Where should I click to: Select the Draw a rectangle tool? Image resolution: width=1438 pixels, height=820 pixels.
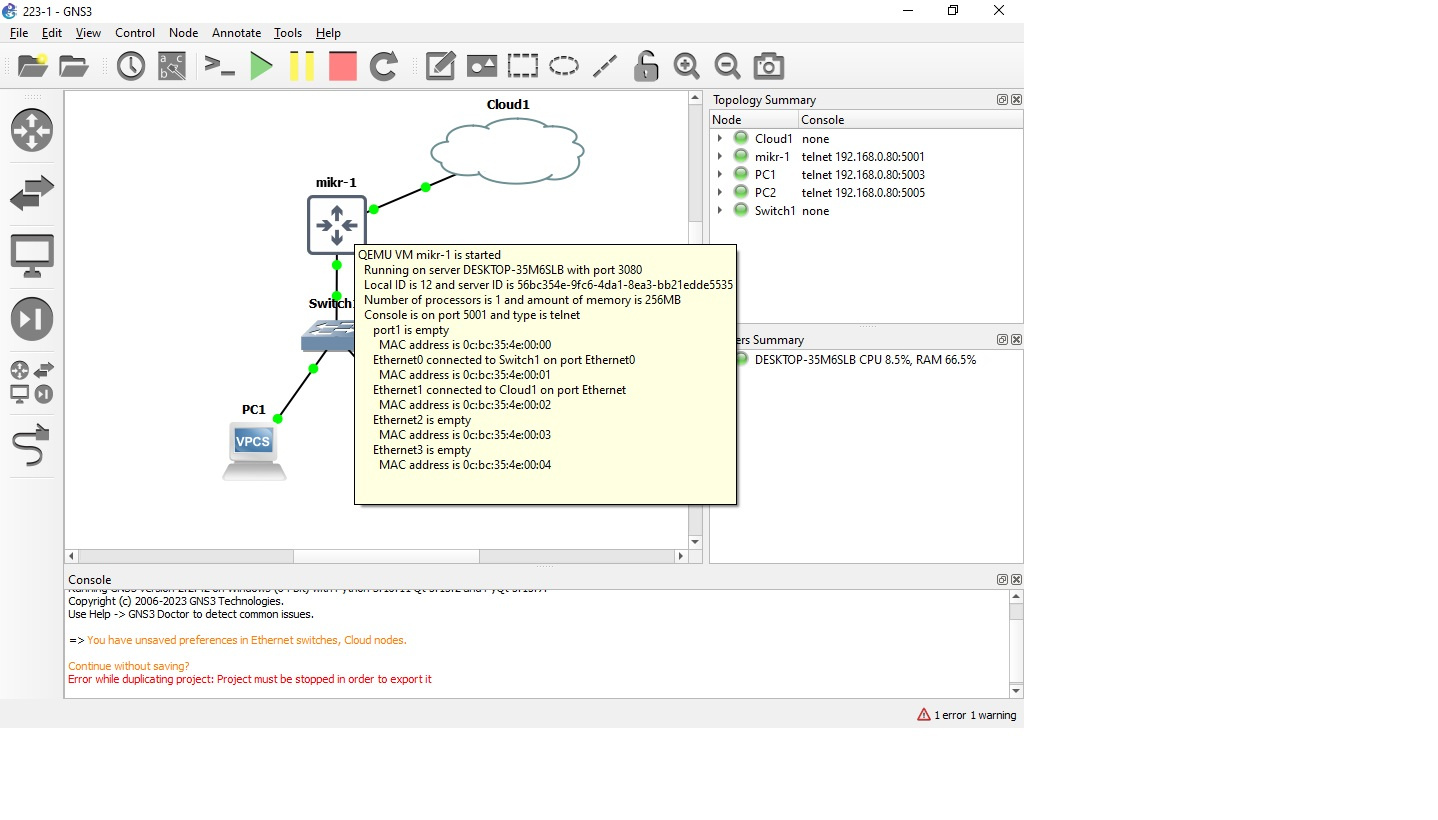tap(523, 66)
